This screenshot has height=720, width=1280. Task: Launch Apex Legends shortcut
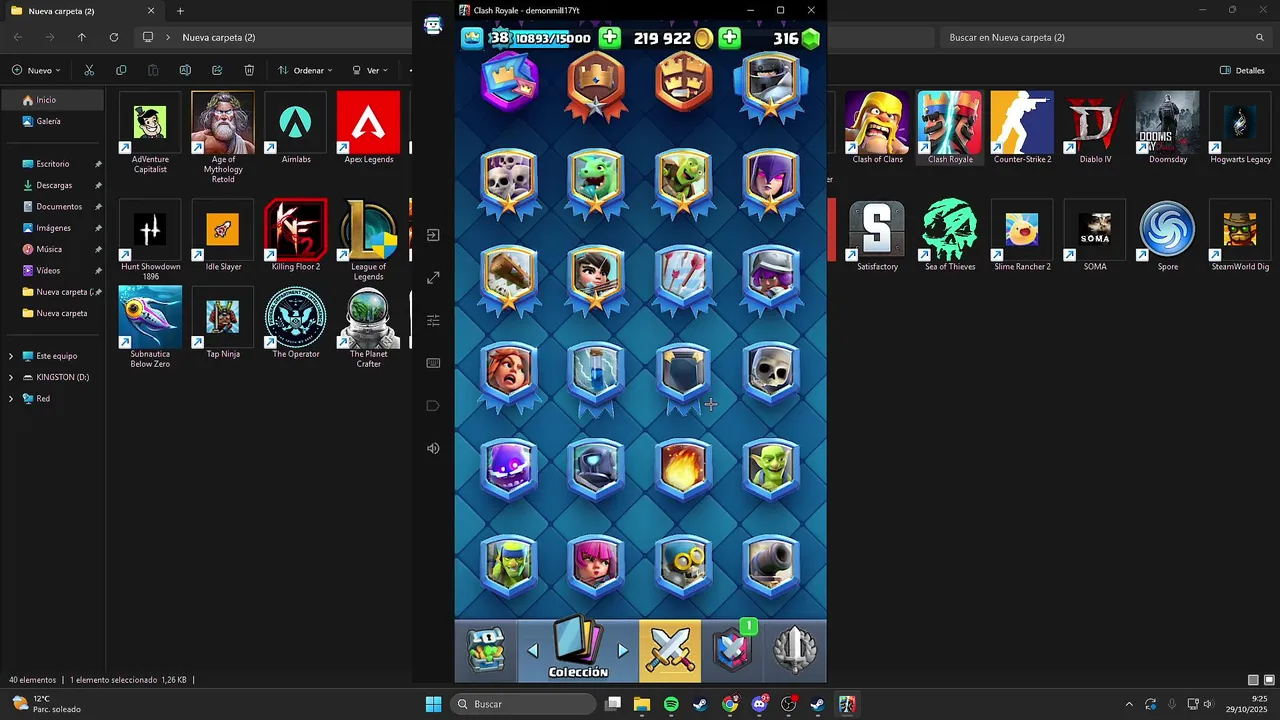tap(368, 128)
